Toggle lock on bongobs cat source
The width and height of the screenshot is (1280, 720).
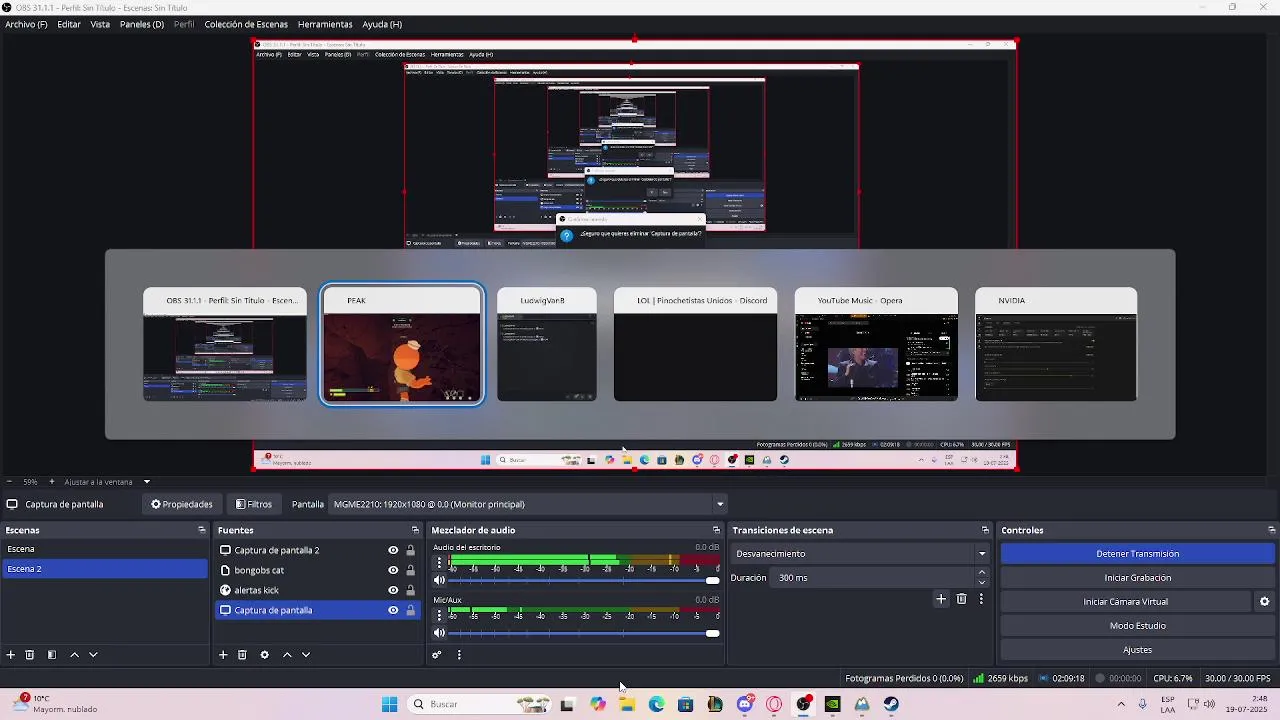410,570
